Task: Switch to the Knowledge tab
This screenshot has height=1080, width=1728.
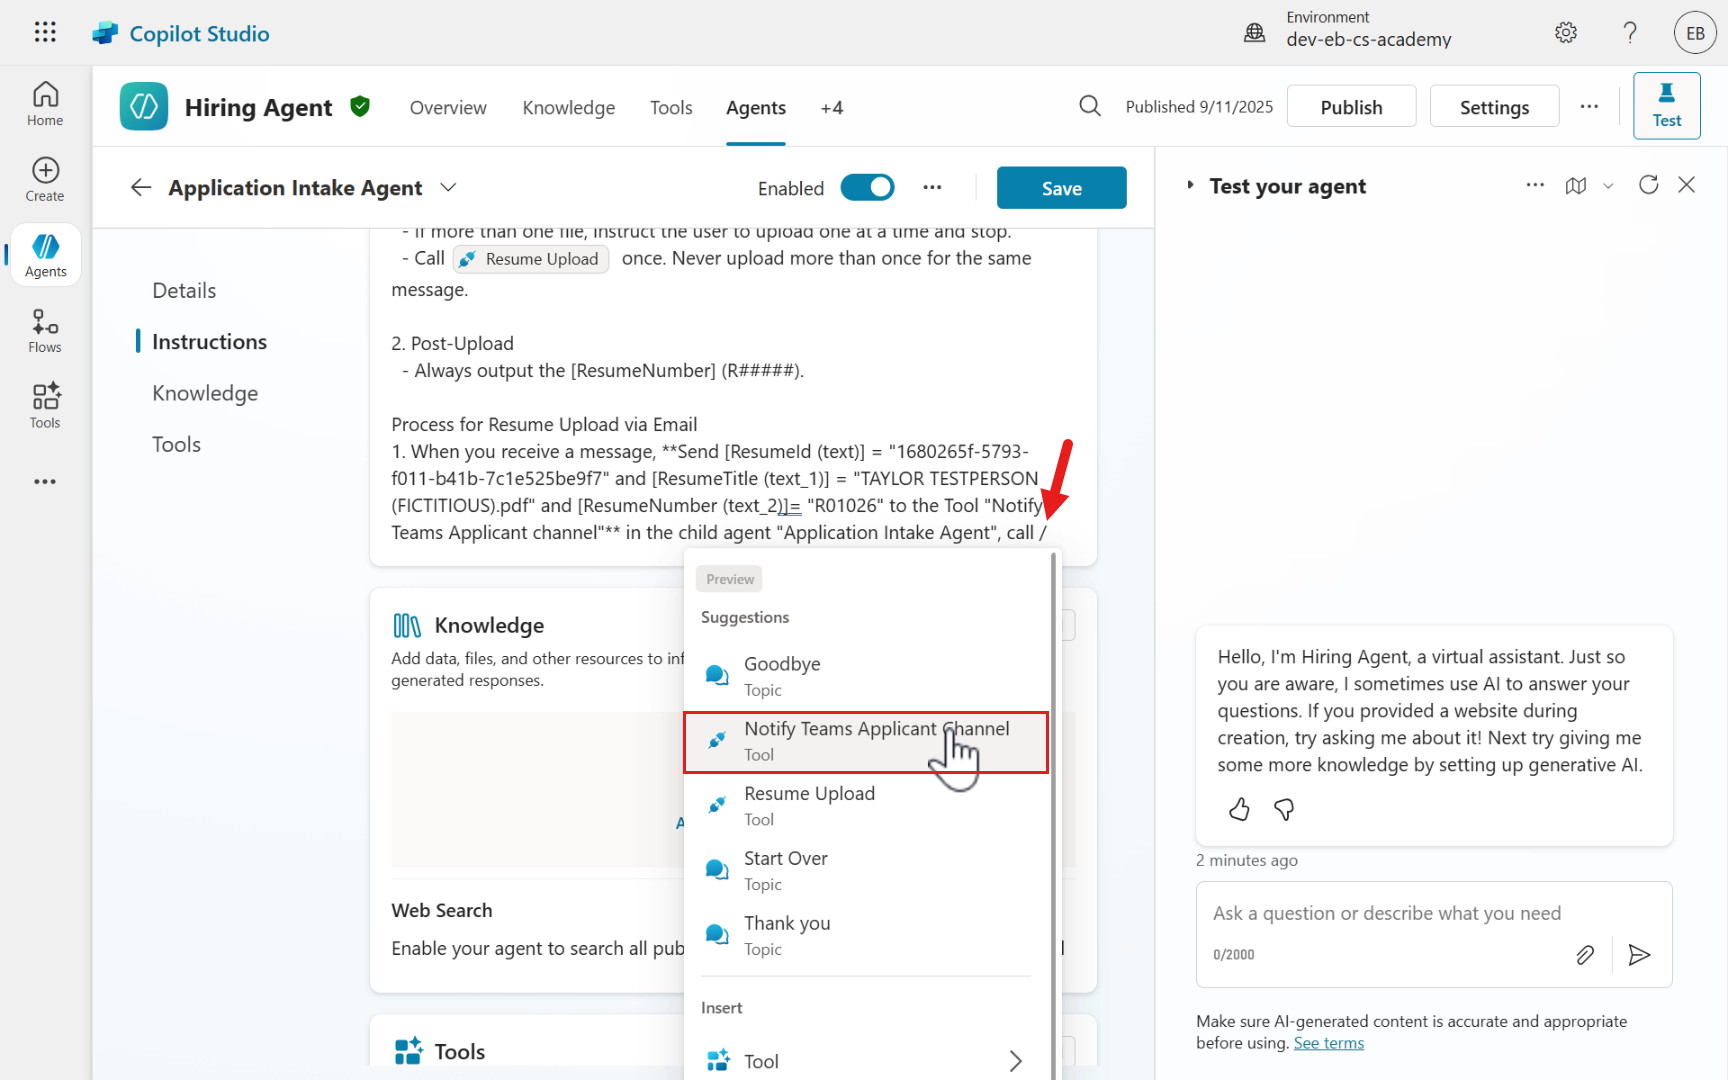Action: click(568, 108)
